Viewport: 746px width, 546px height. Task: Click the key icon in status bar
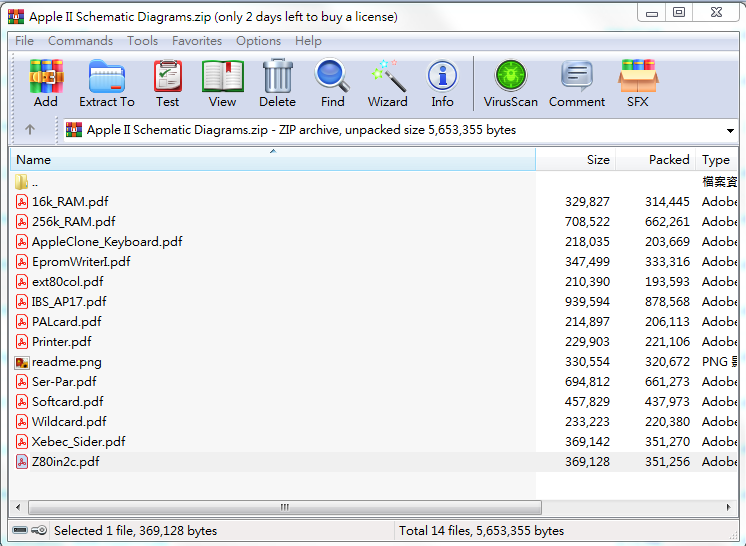39,530
